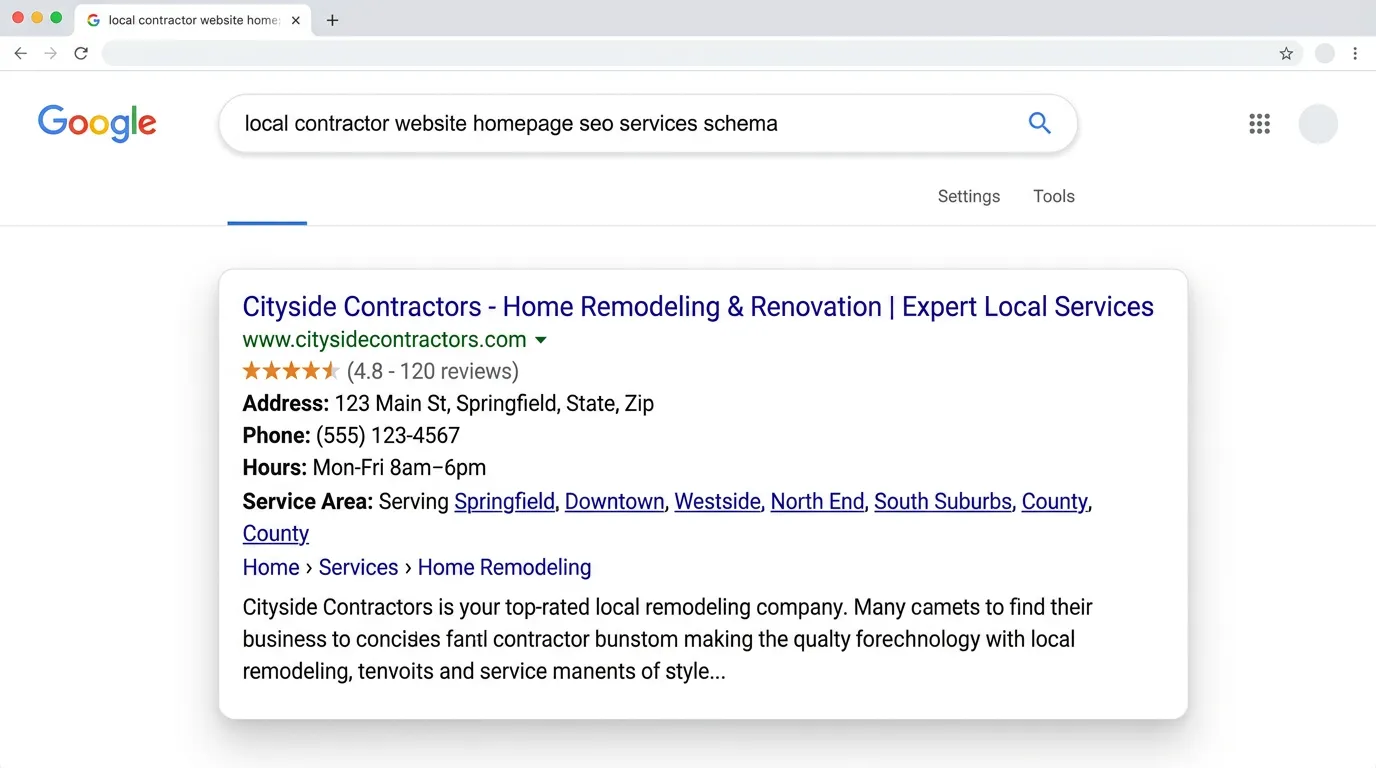Click the www.citysidecontractors.com URL
This screenshot has height=768, width=1376.
[x=384, y=339]
